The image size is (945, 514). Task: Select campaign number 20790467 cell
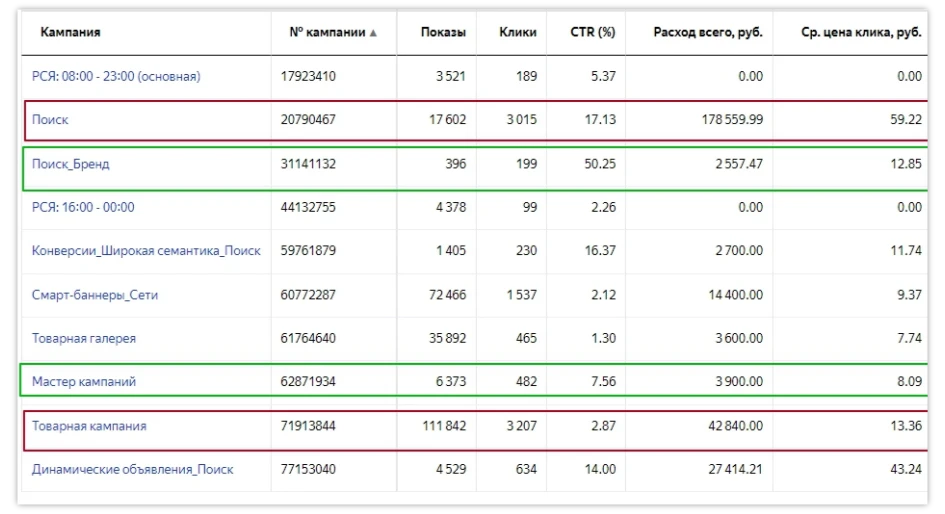point(308,120)
